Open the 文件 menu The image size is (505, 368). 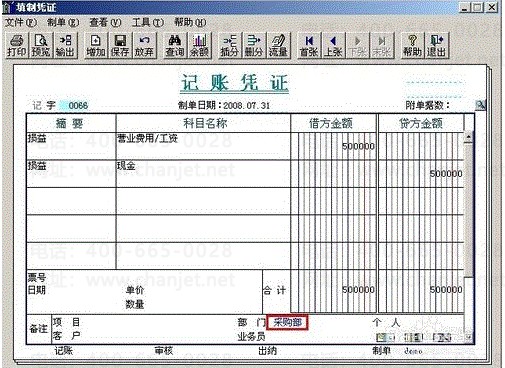pyautogui.click(x=21, y=22)
